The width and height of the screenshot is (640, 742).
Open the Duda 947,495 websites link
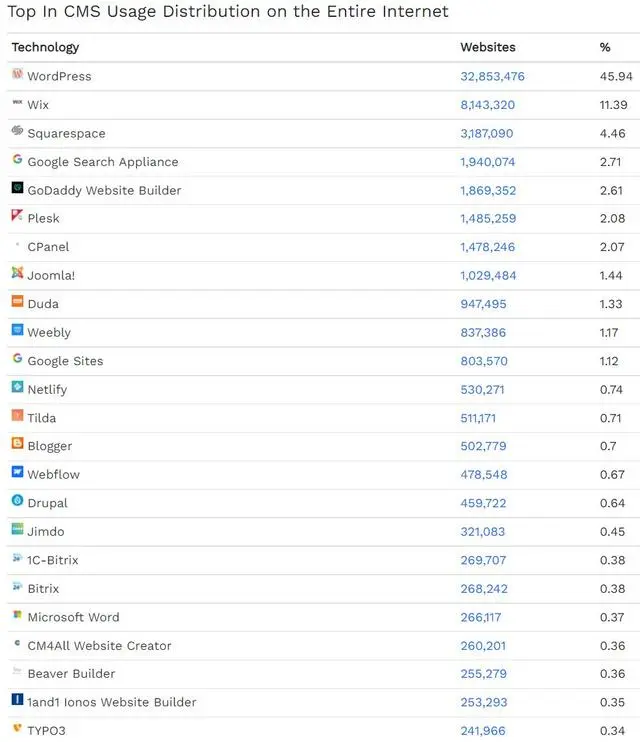tap(483, 304)
